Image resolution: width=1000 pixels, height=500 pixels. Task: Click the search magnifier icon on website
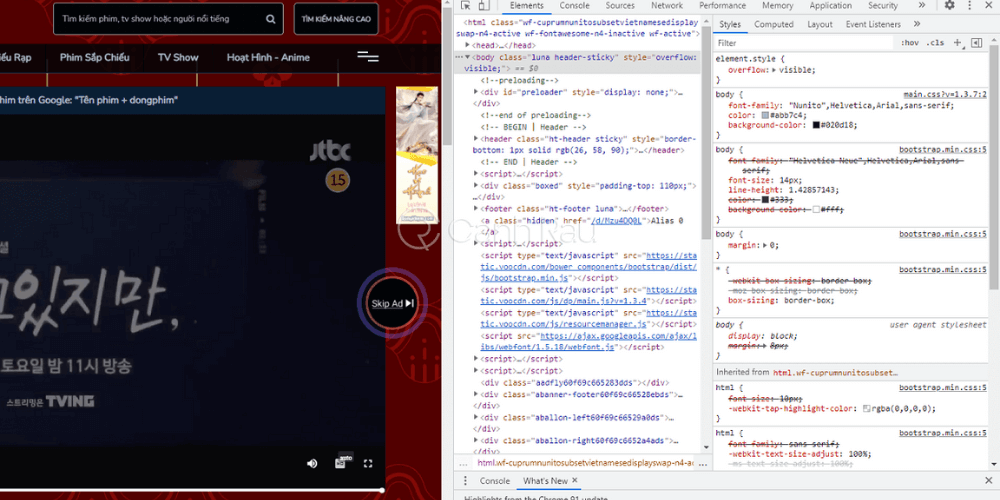pos(271,19)
